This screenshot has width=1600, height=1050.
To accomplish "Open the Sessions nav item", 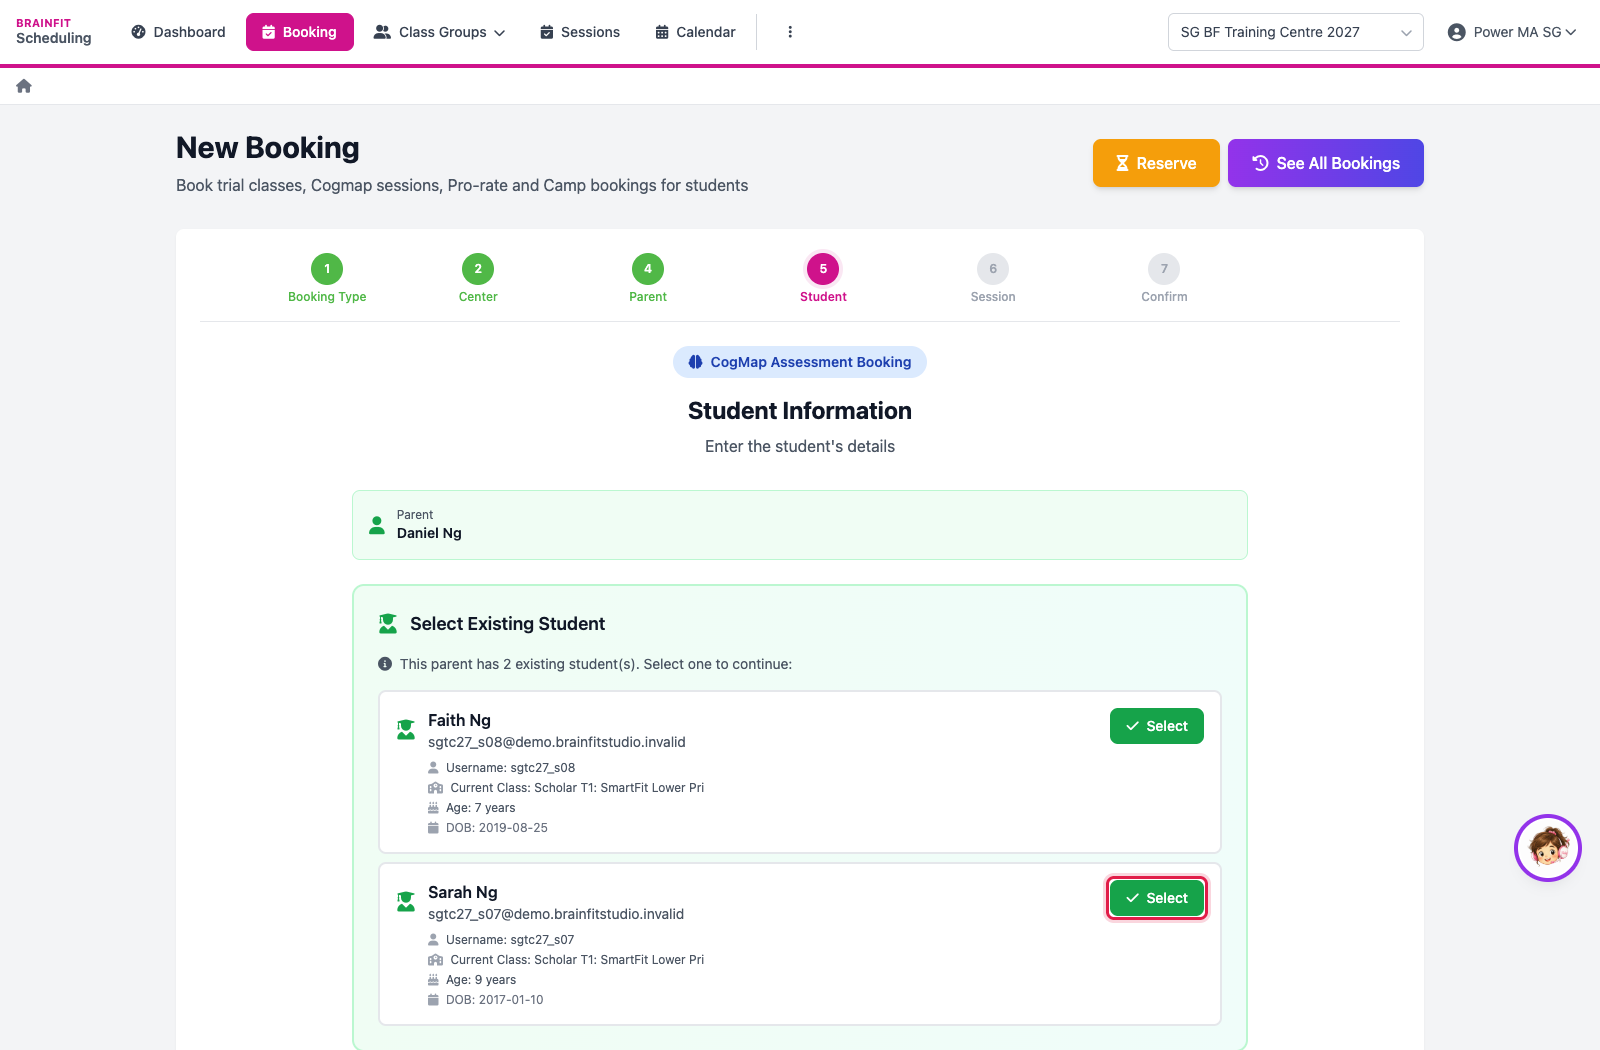I will [580, 32].
